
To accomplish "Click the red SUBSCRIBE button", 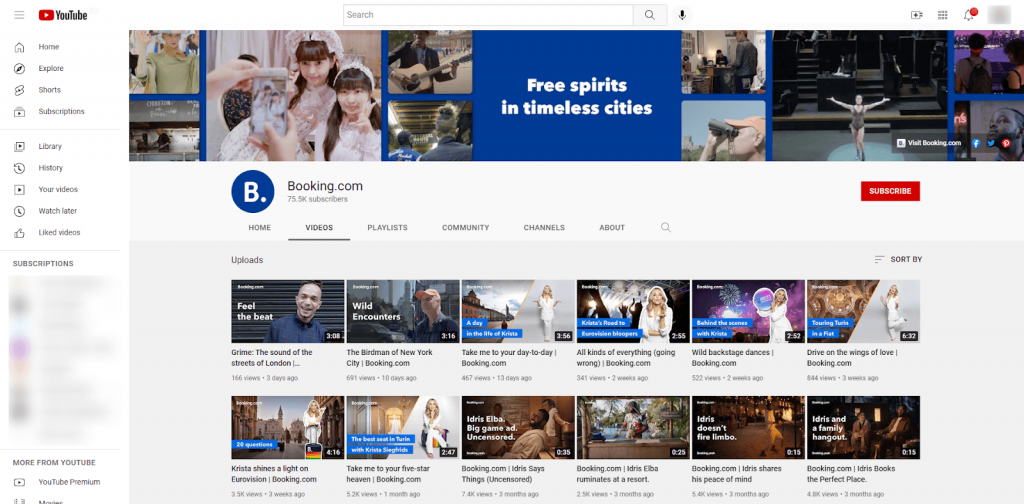I will coord(890,191).
